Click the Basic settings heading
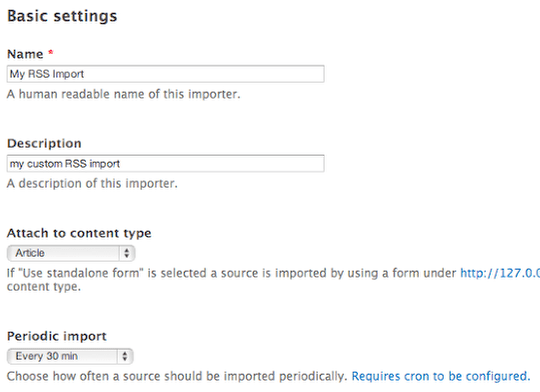The image size is (540, 392). (x=62, y=16)
